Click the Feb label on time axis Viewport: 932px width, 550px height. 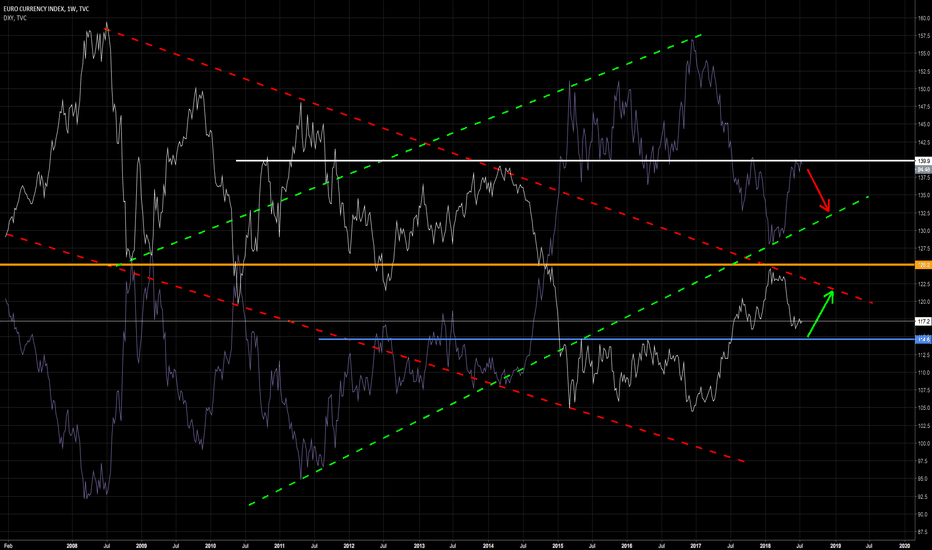pyautogui.click(x=8, y=545)
